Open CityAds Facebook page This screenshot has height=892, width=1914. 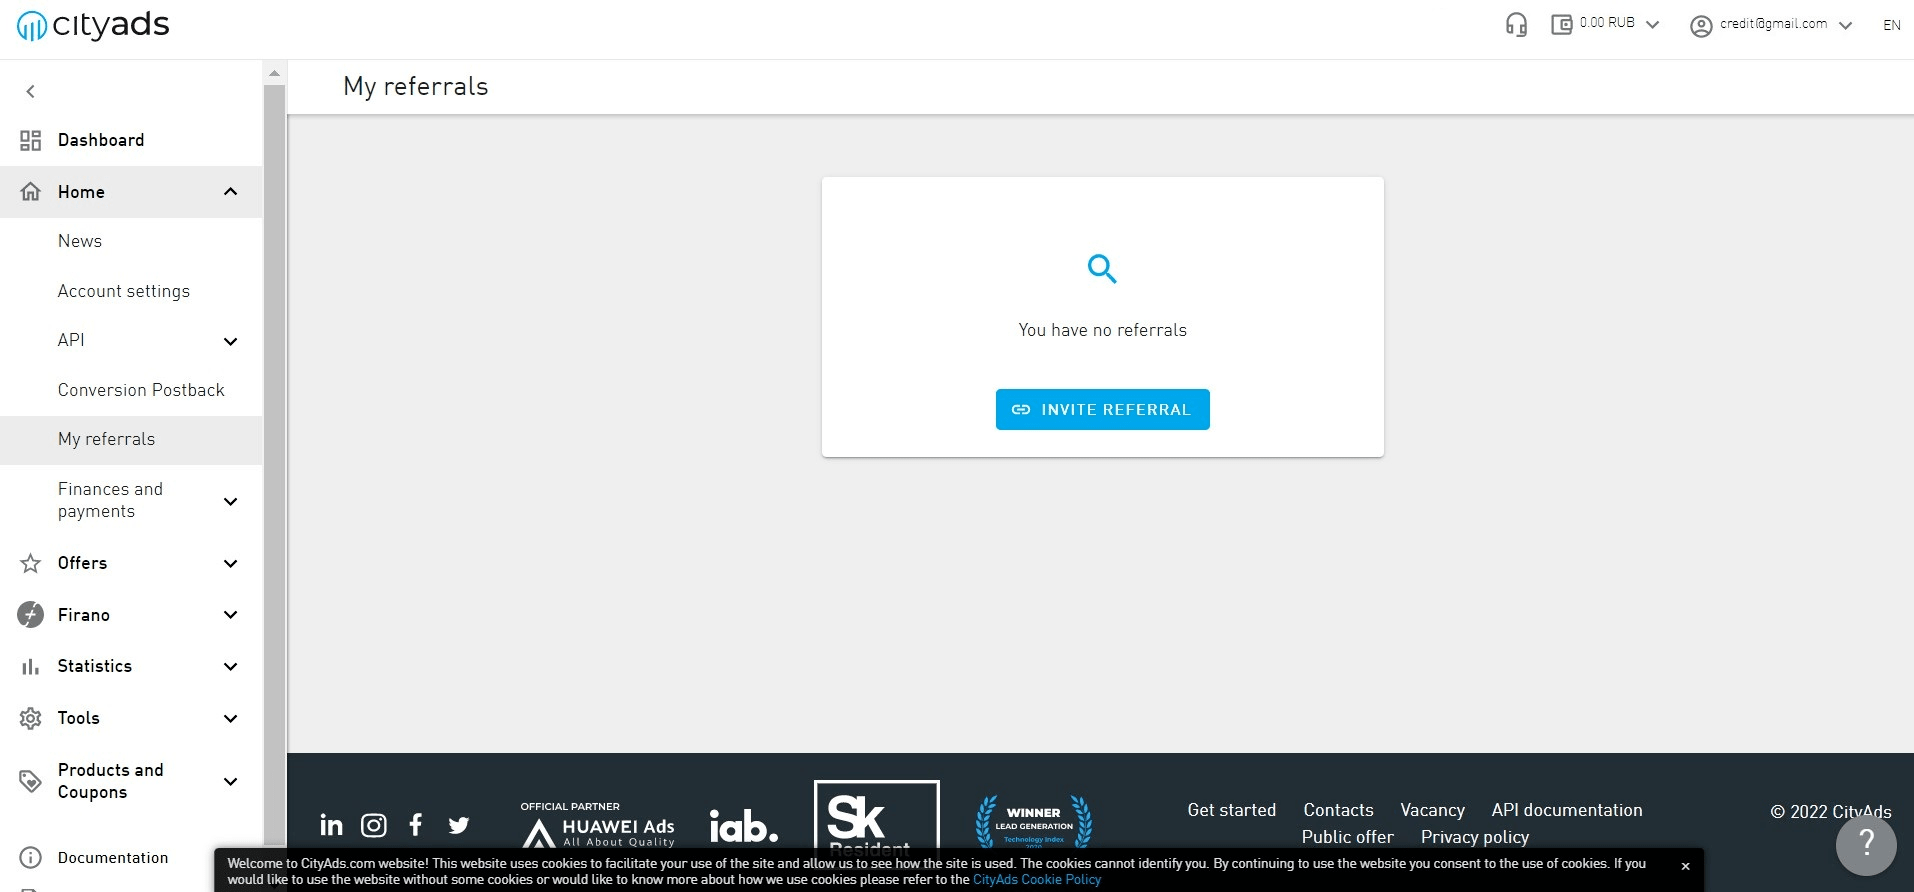point(416,824)
